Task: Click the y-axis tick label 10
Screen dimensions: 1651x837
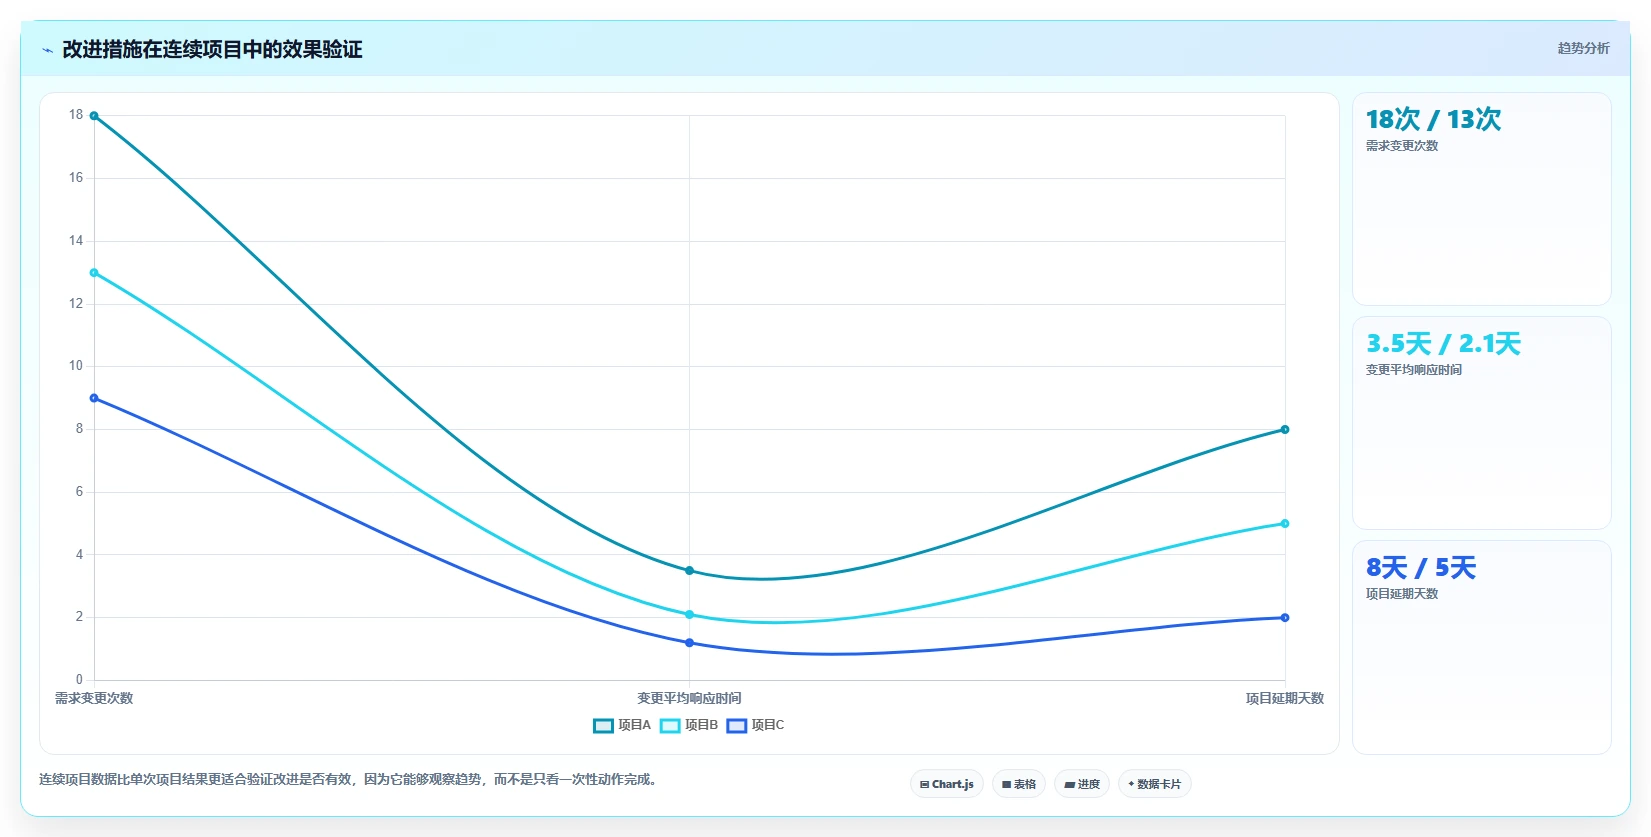Action: (76, 366)
